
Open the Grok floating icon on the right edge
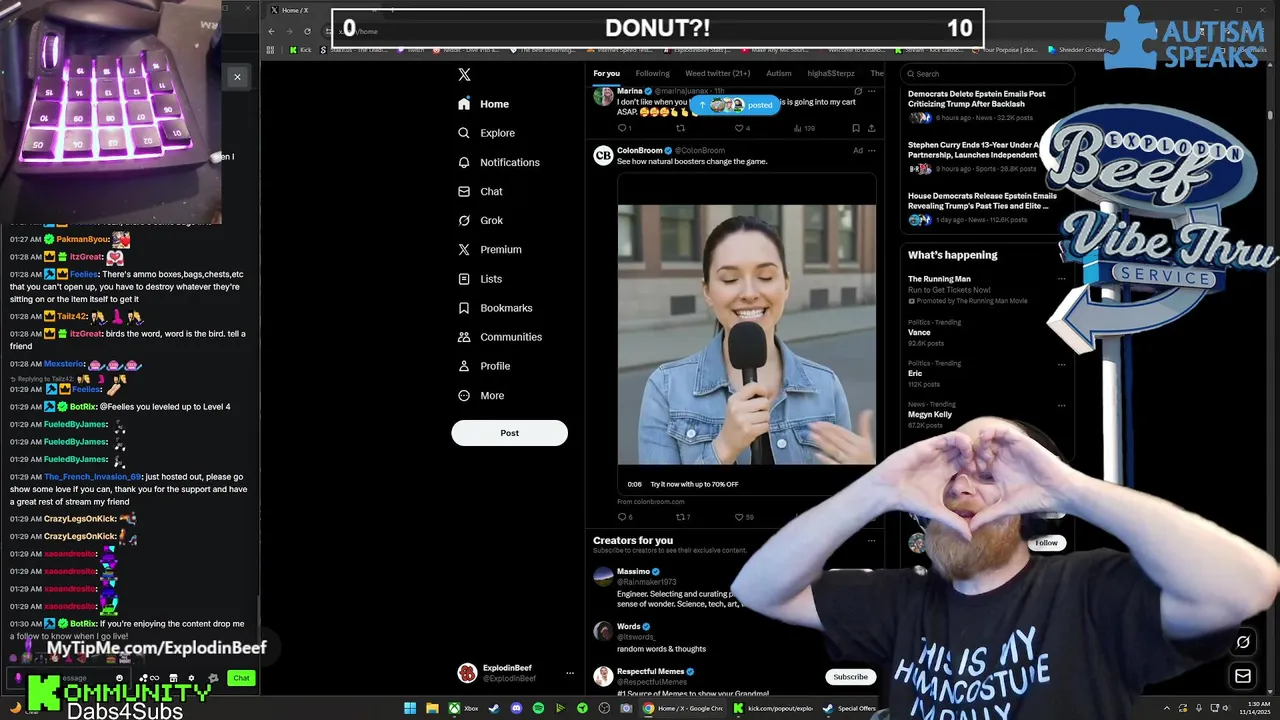tap(1243, 642)
